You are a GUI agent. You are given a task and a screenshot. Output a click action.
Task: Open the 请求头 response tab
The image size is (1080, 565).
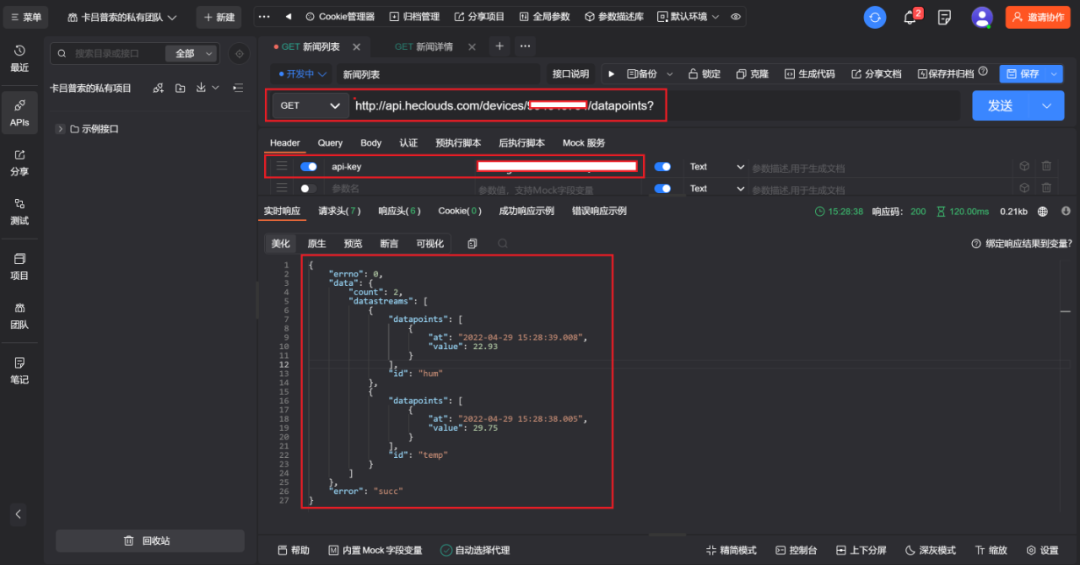tap(339, 211)
